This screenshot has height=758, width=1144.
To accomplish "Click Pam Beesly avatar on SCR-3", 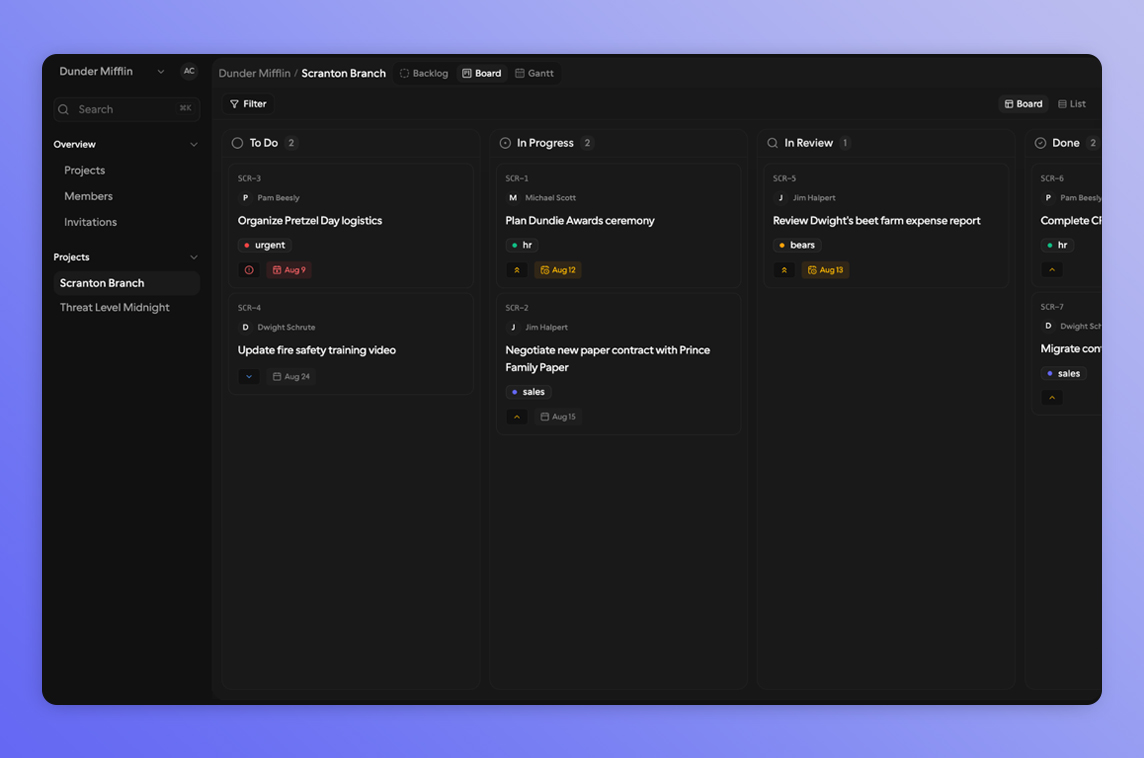I will coord(245,198).
